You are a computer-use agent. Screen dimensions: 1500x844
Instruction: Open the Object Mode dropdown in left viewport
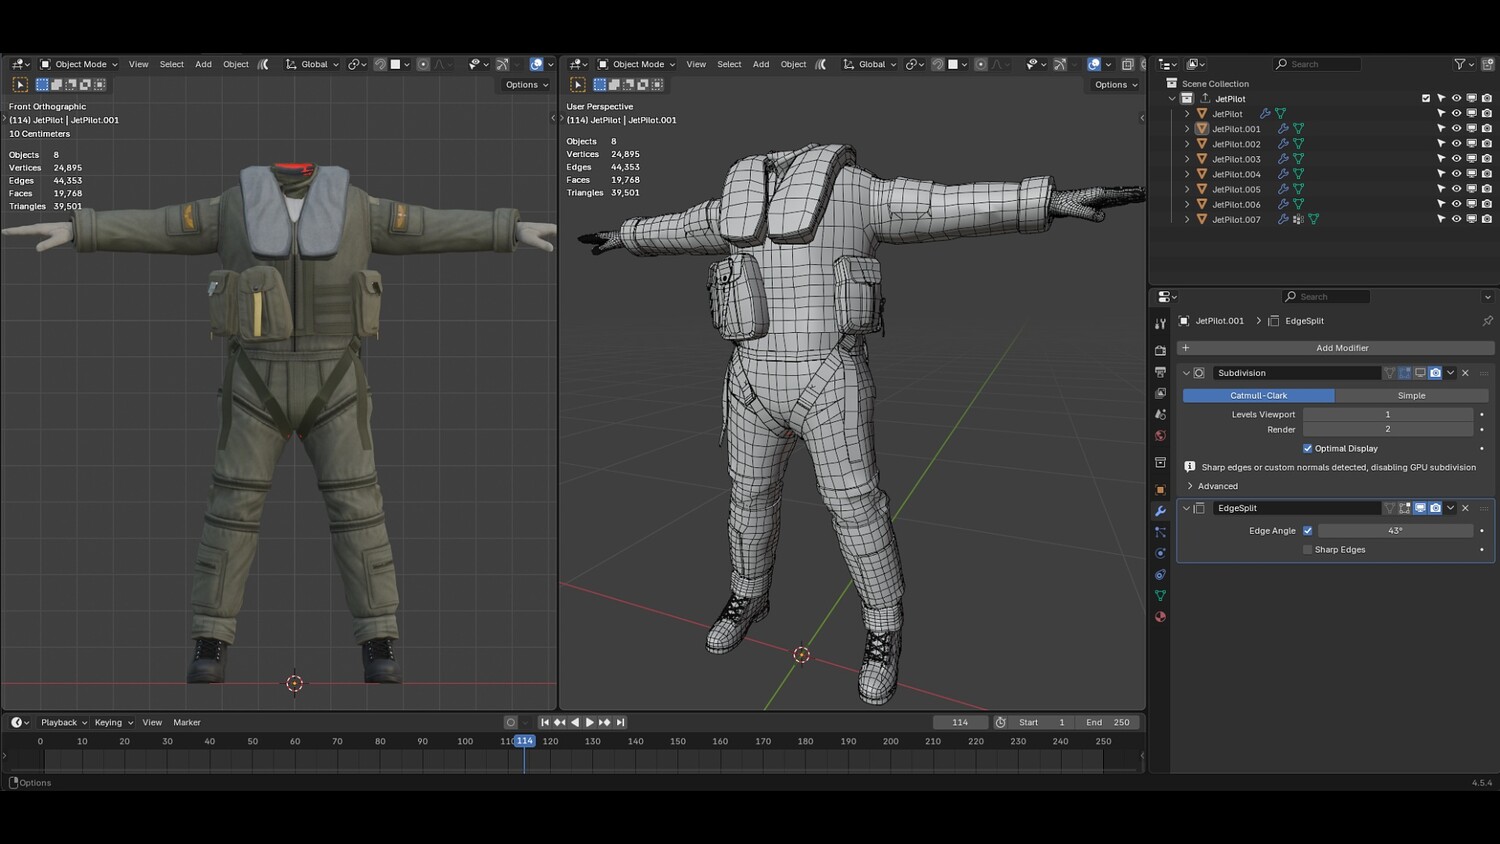(x=79, y=64)
